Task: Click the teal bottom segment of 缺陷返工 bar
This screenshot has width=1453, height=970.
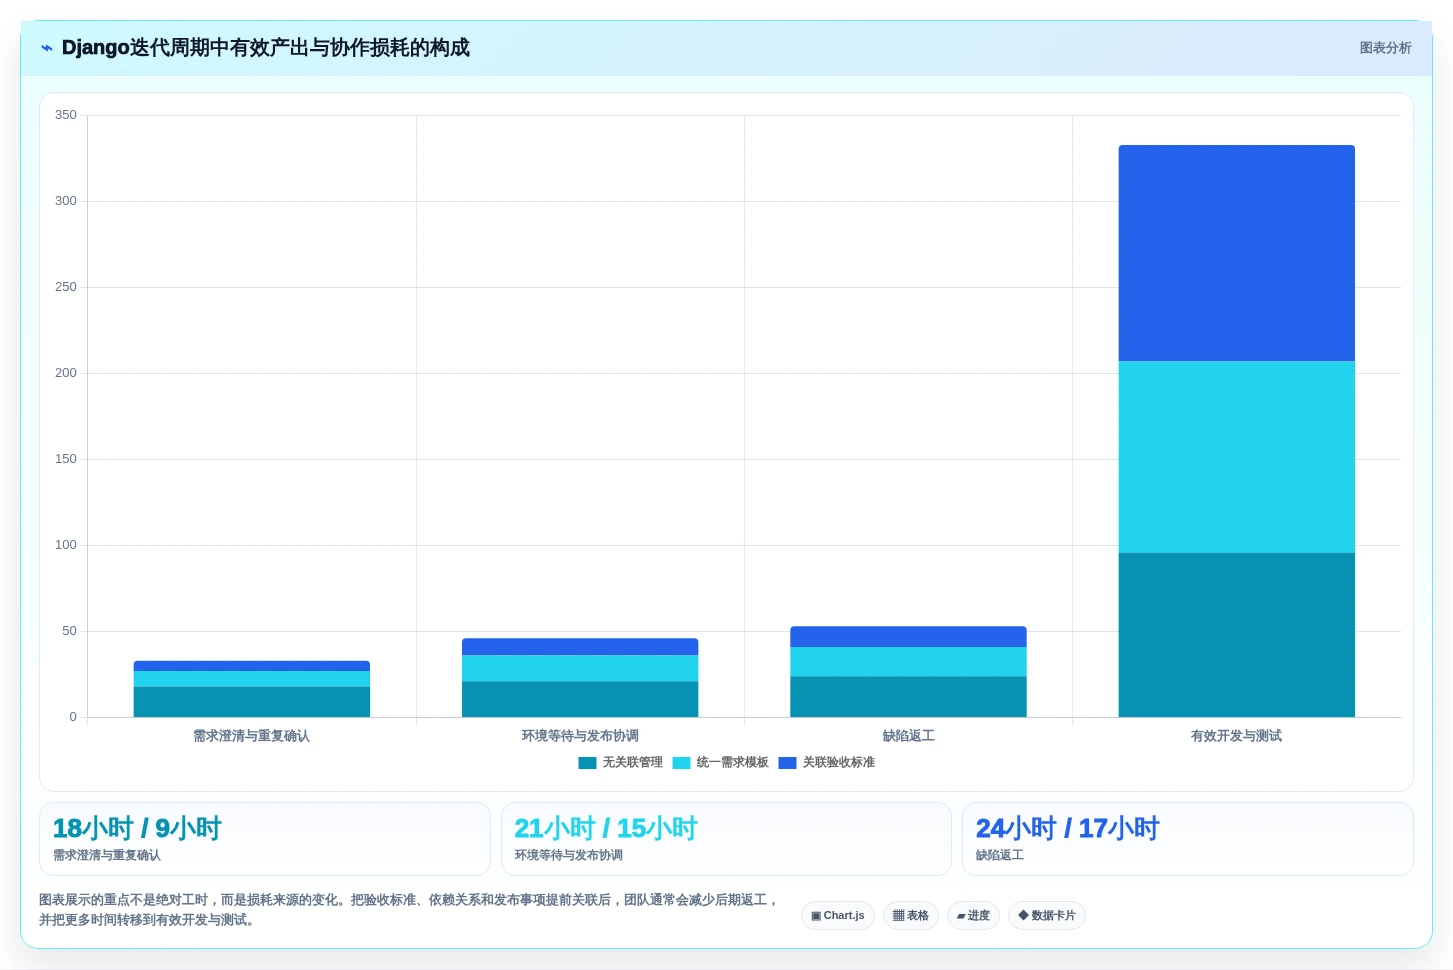Action: (908, 697)
